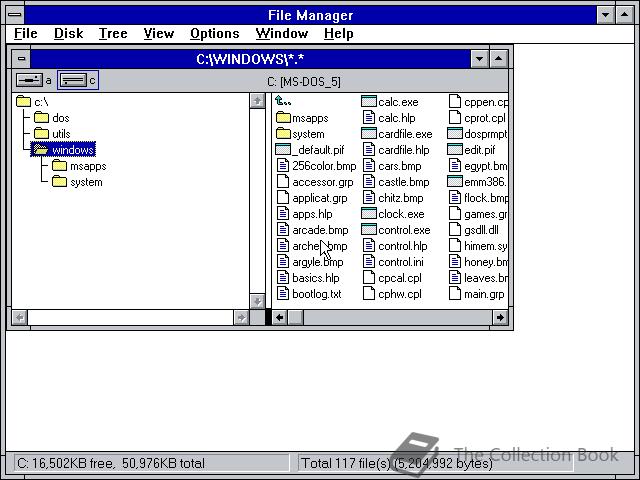Click tree pane scroll up arrow
The image size is (640, 480).
coord(257,100)
